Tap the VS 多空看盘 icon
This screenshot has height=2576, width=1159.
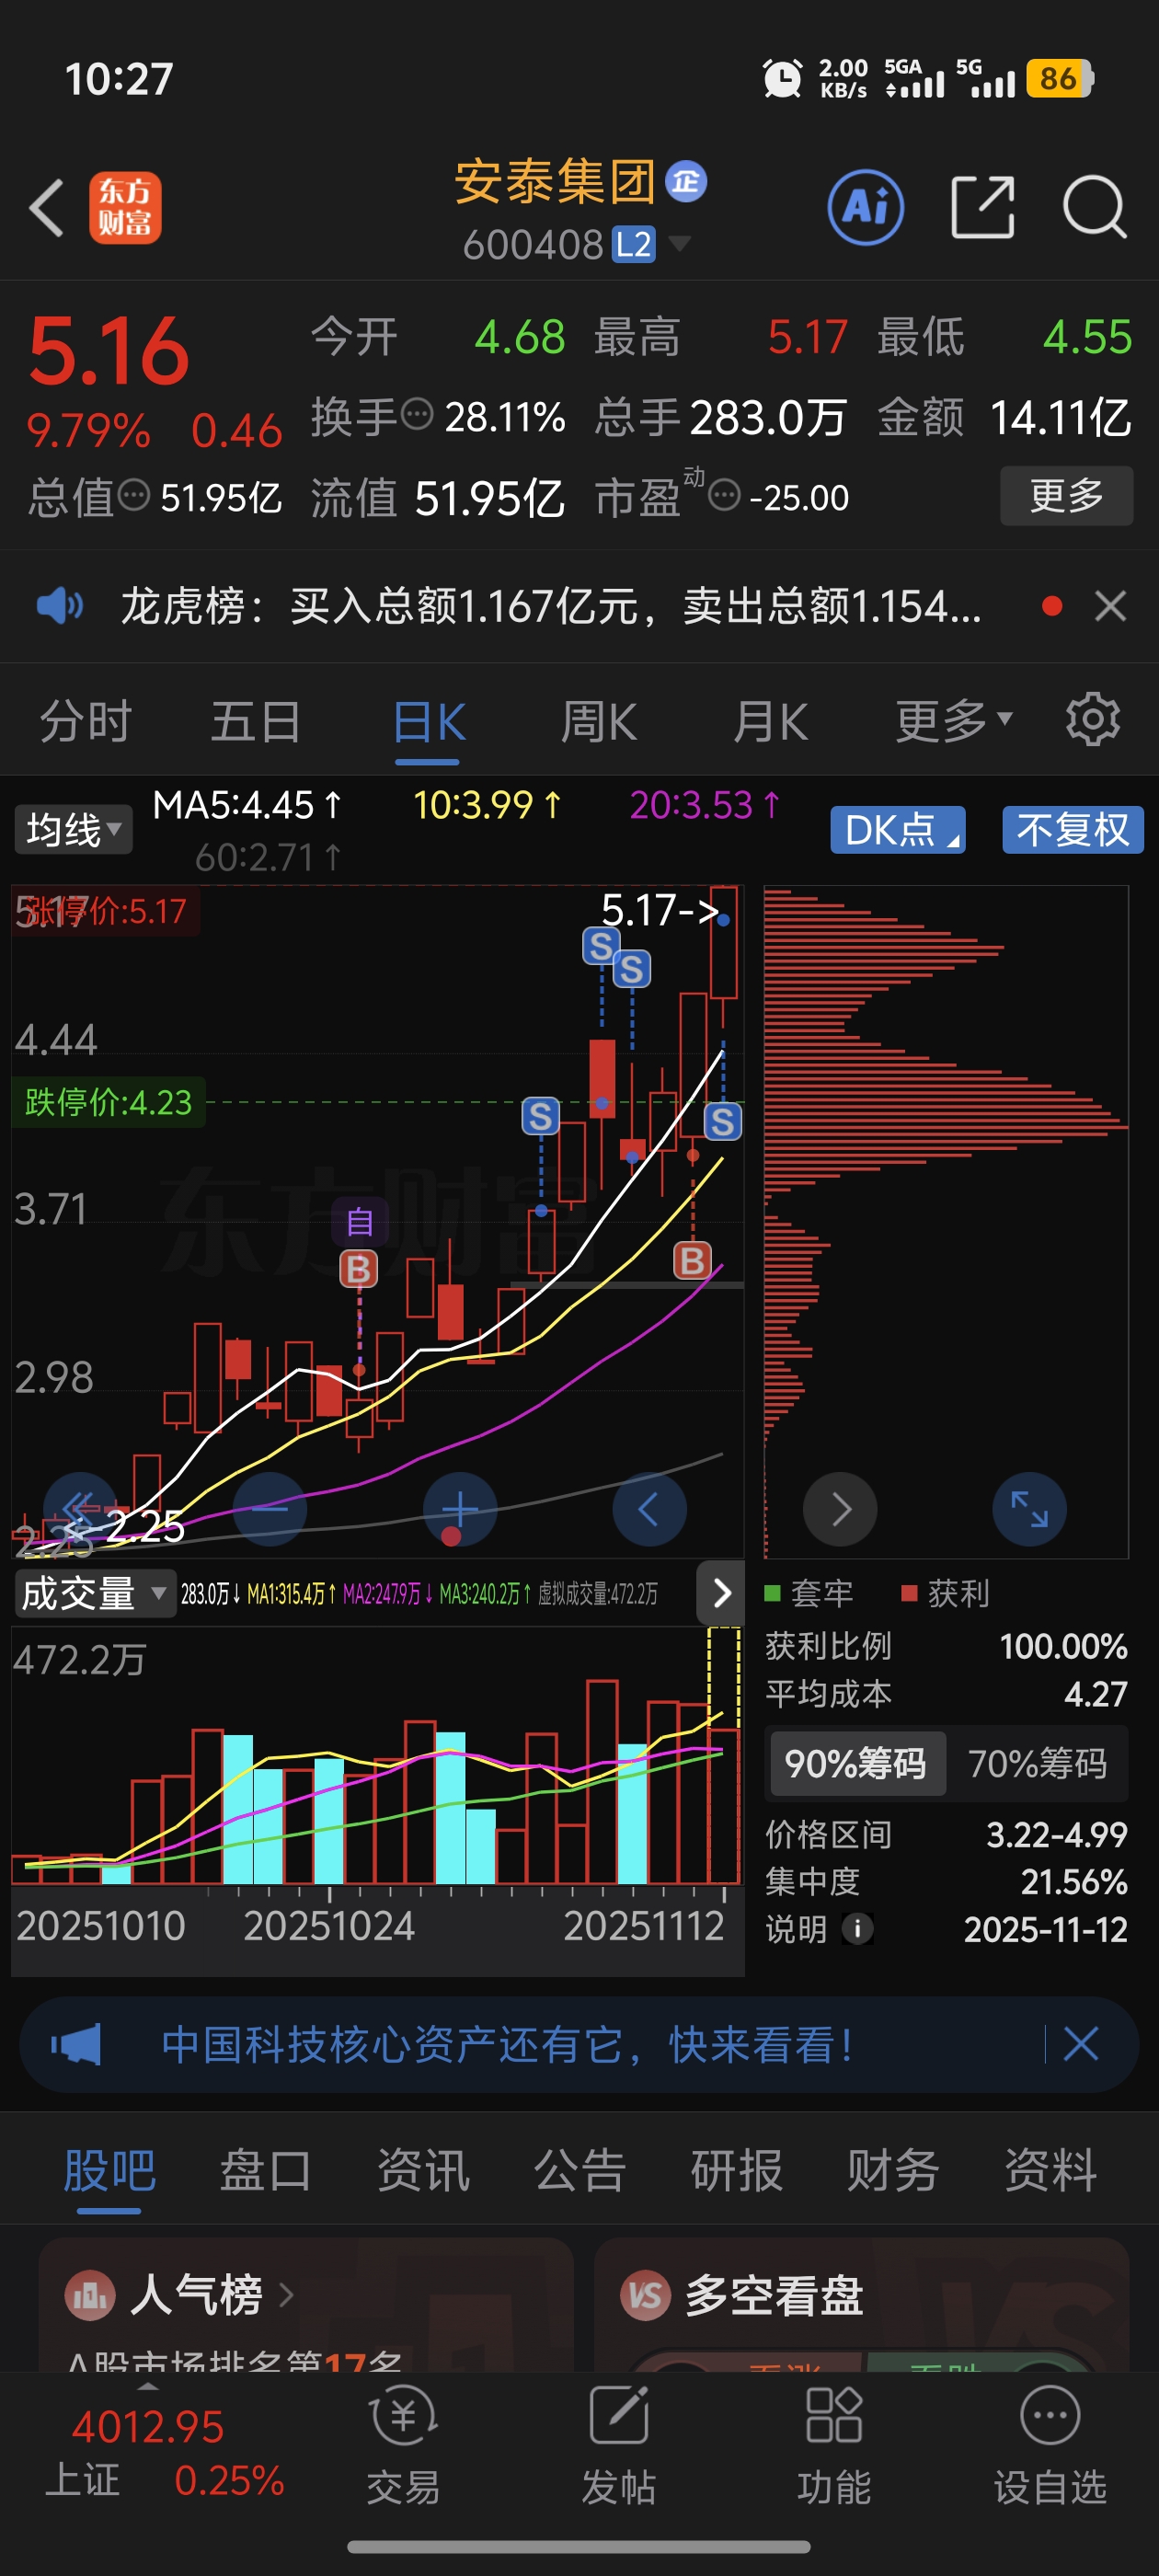[645, 2294]
